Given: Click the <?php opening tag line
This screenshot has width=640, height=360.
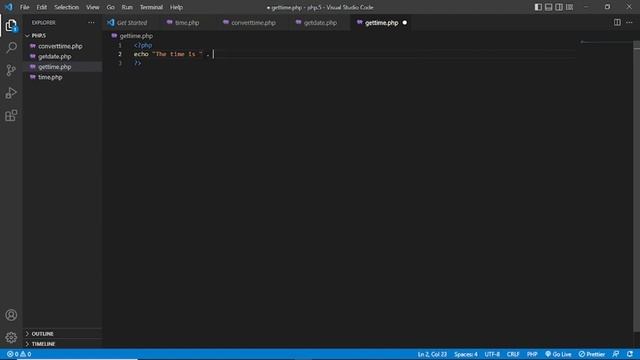Looking at the screenshot, I should [x=143, y=45].
